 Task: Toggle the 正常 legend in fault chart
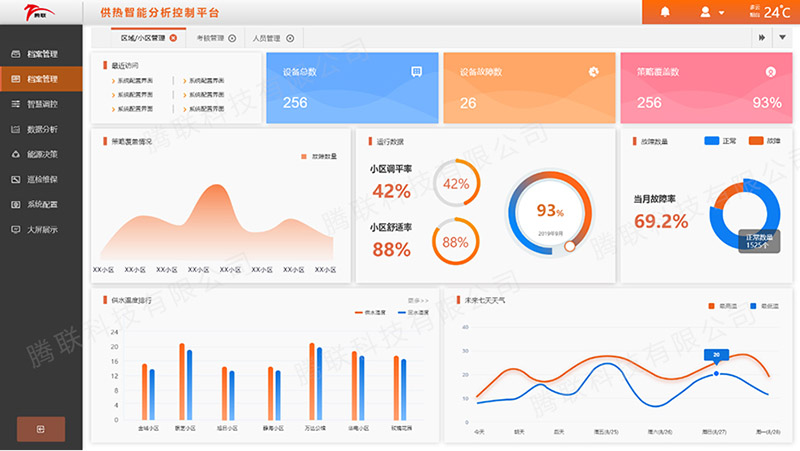720,141
